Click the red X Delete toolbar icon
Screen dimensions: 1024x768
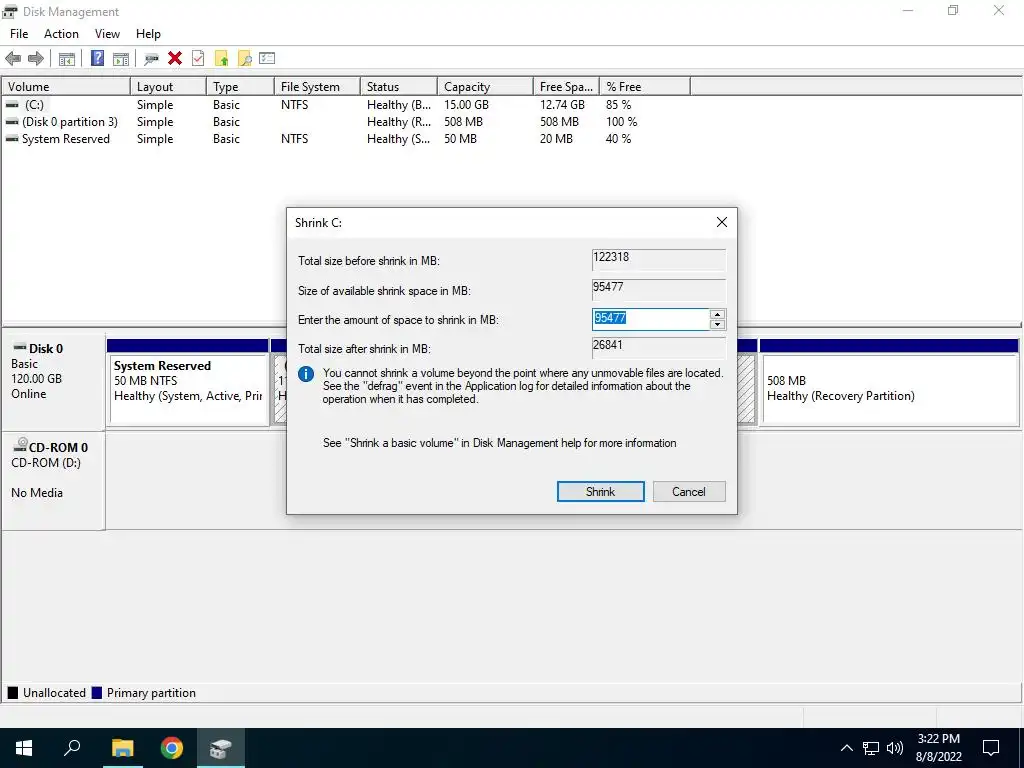pos(174,59)
